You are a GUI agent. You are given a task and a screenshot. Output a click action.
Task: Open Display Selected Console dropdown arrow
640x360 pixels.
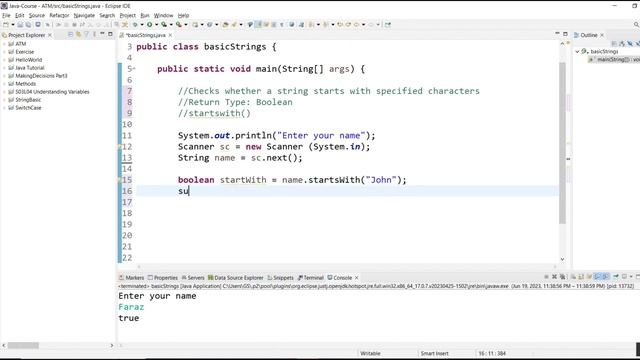click(x=631, y=277)
